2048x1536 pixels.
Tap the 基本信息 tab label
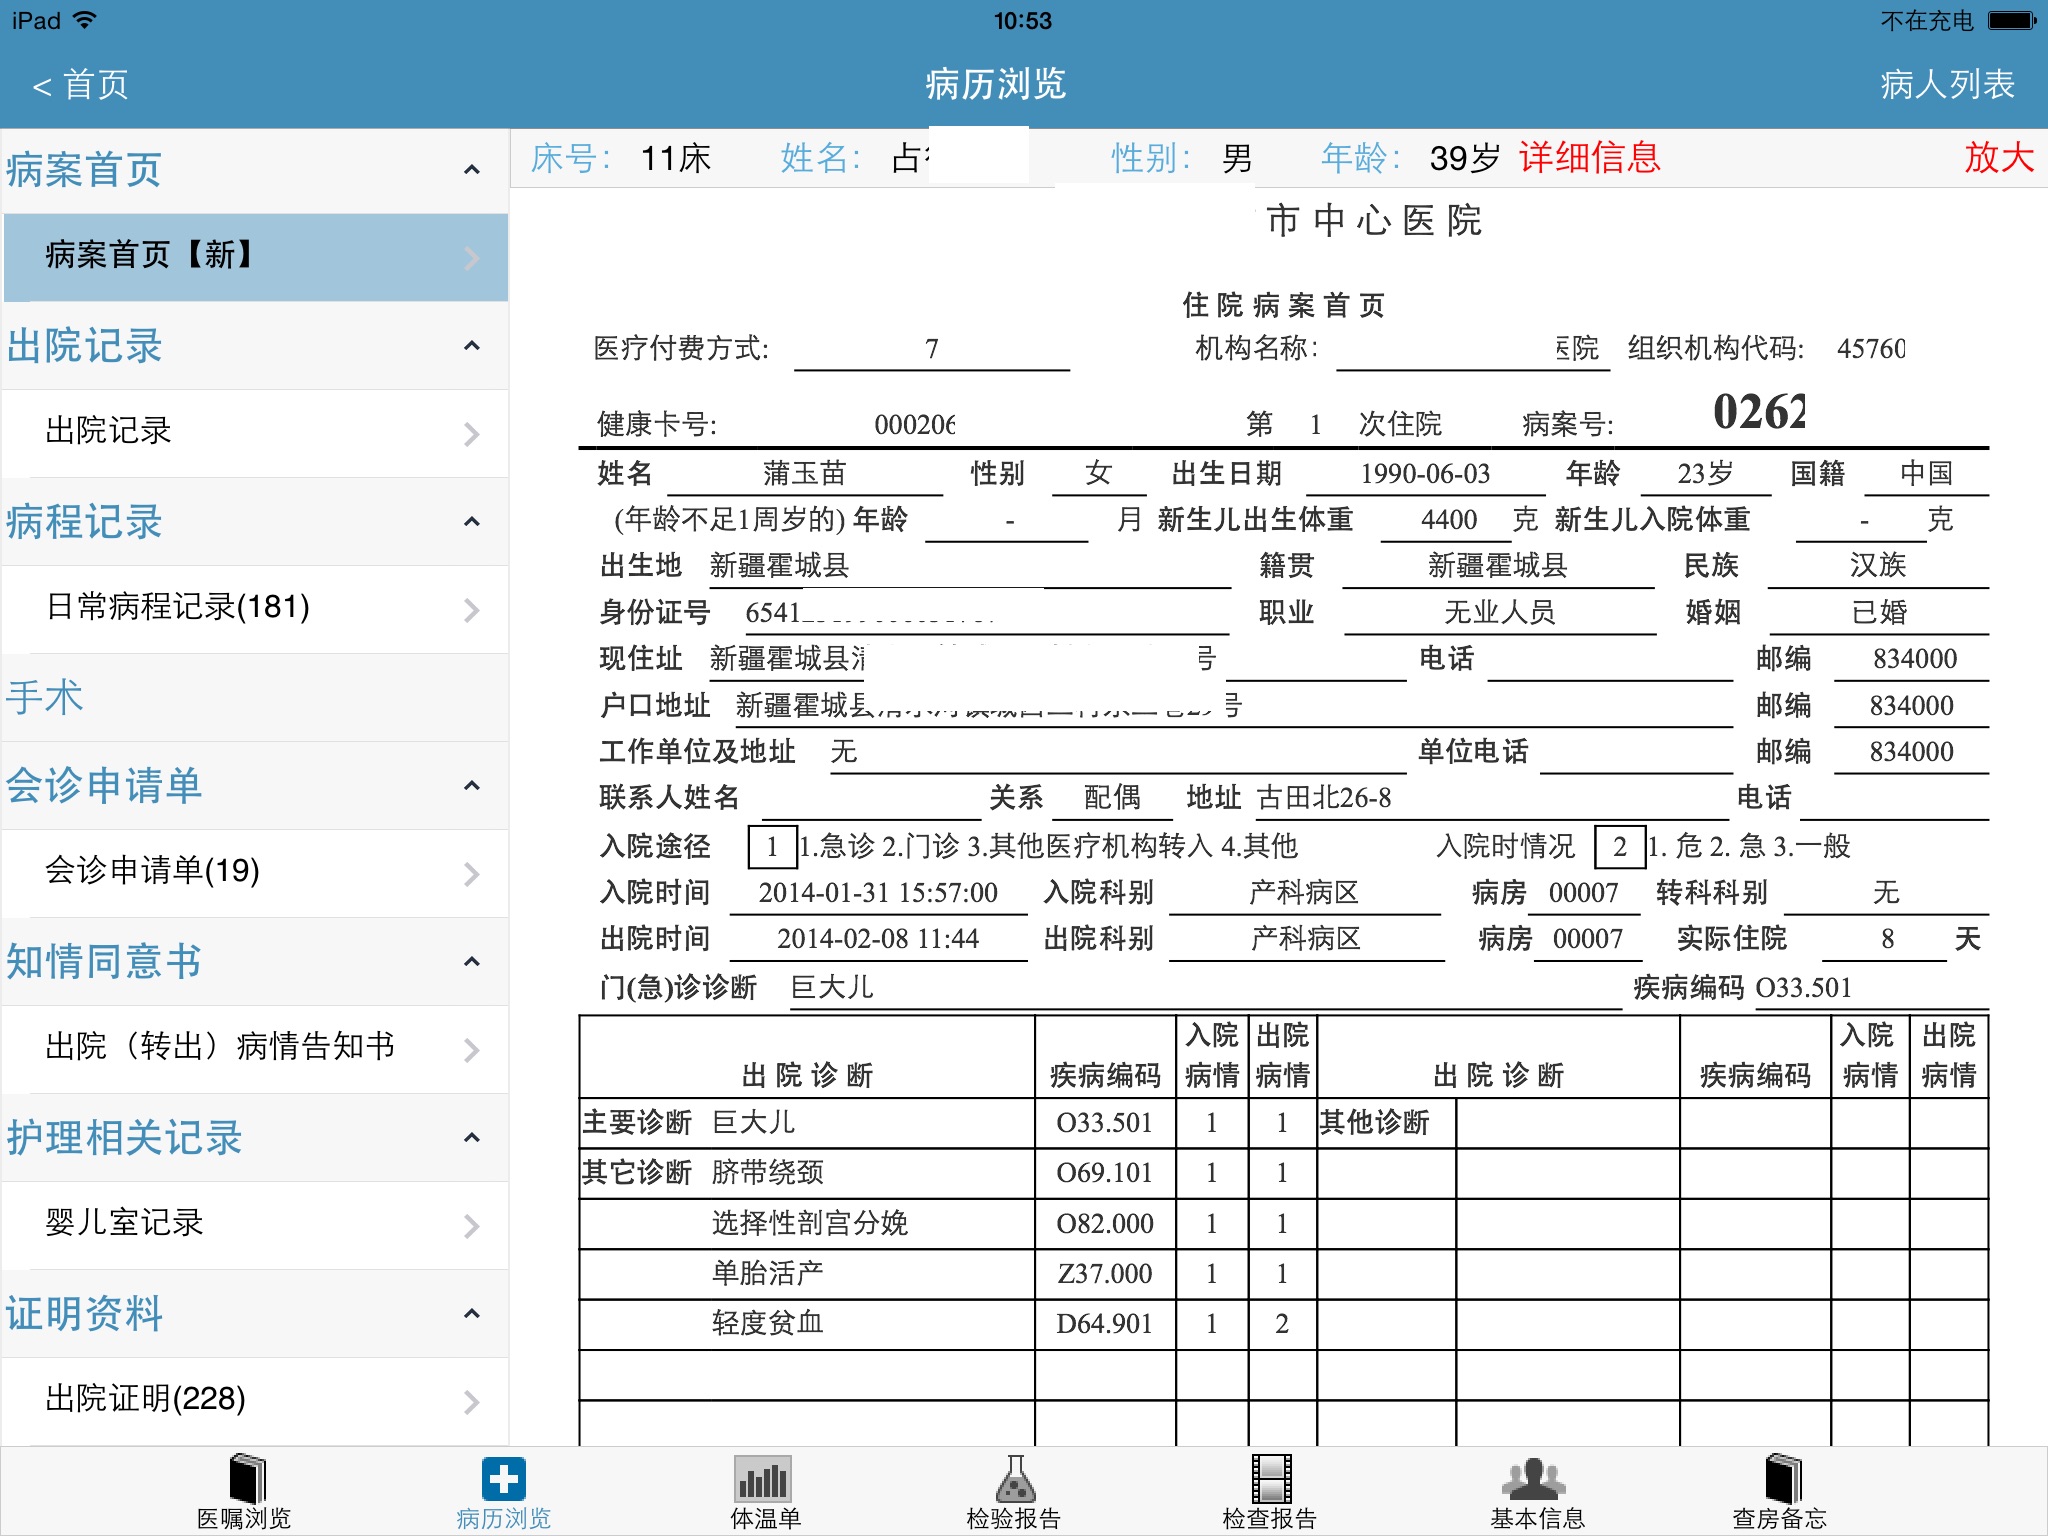[1537, 1518]
